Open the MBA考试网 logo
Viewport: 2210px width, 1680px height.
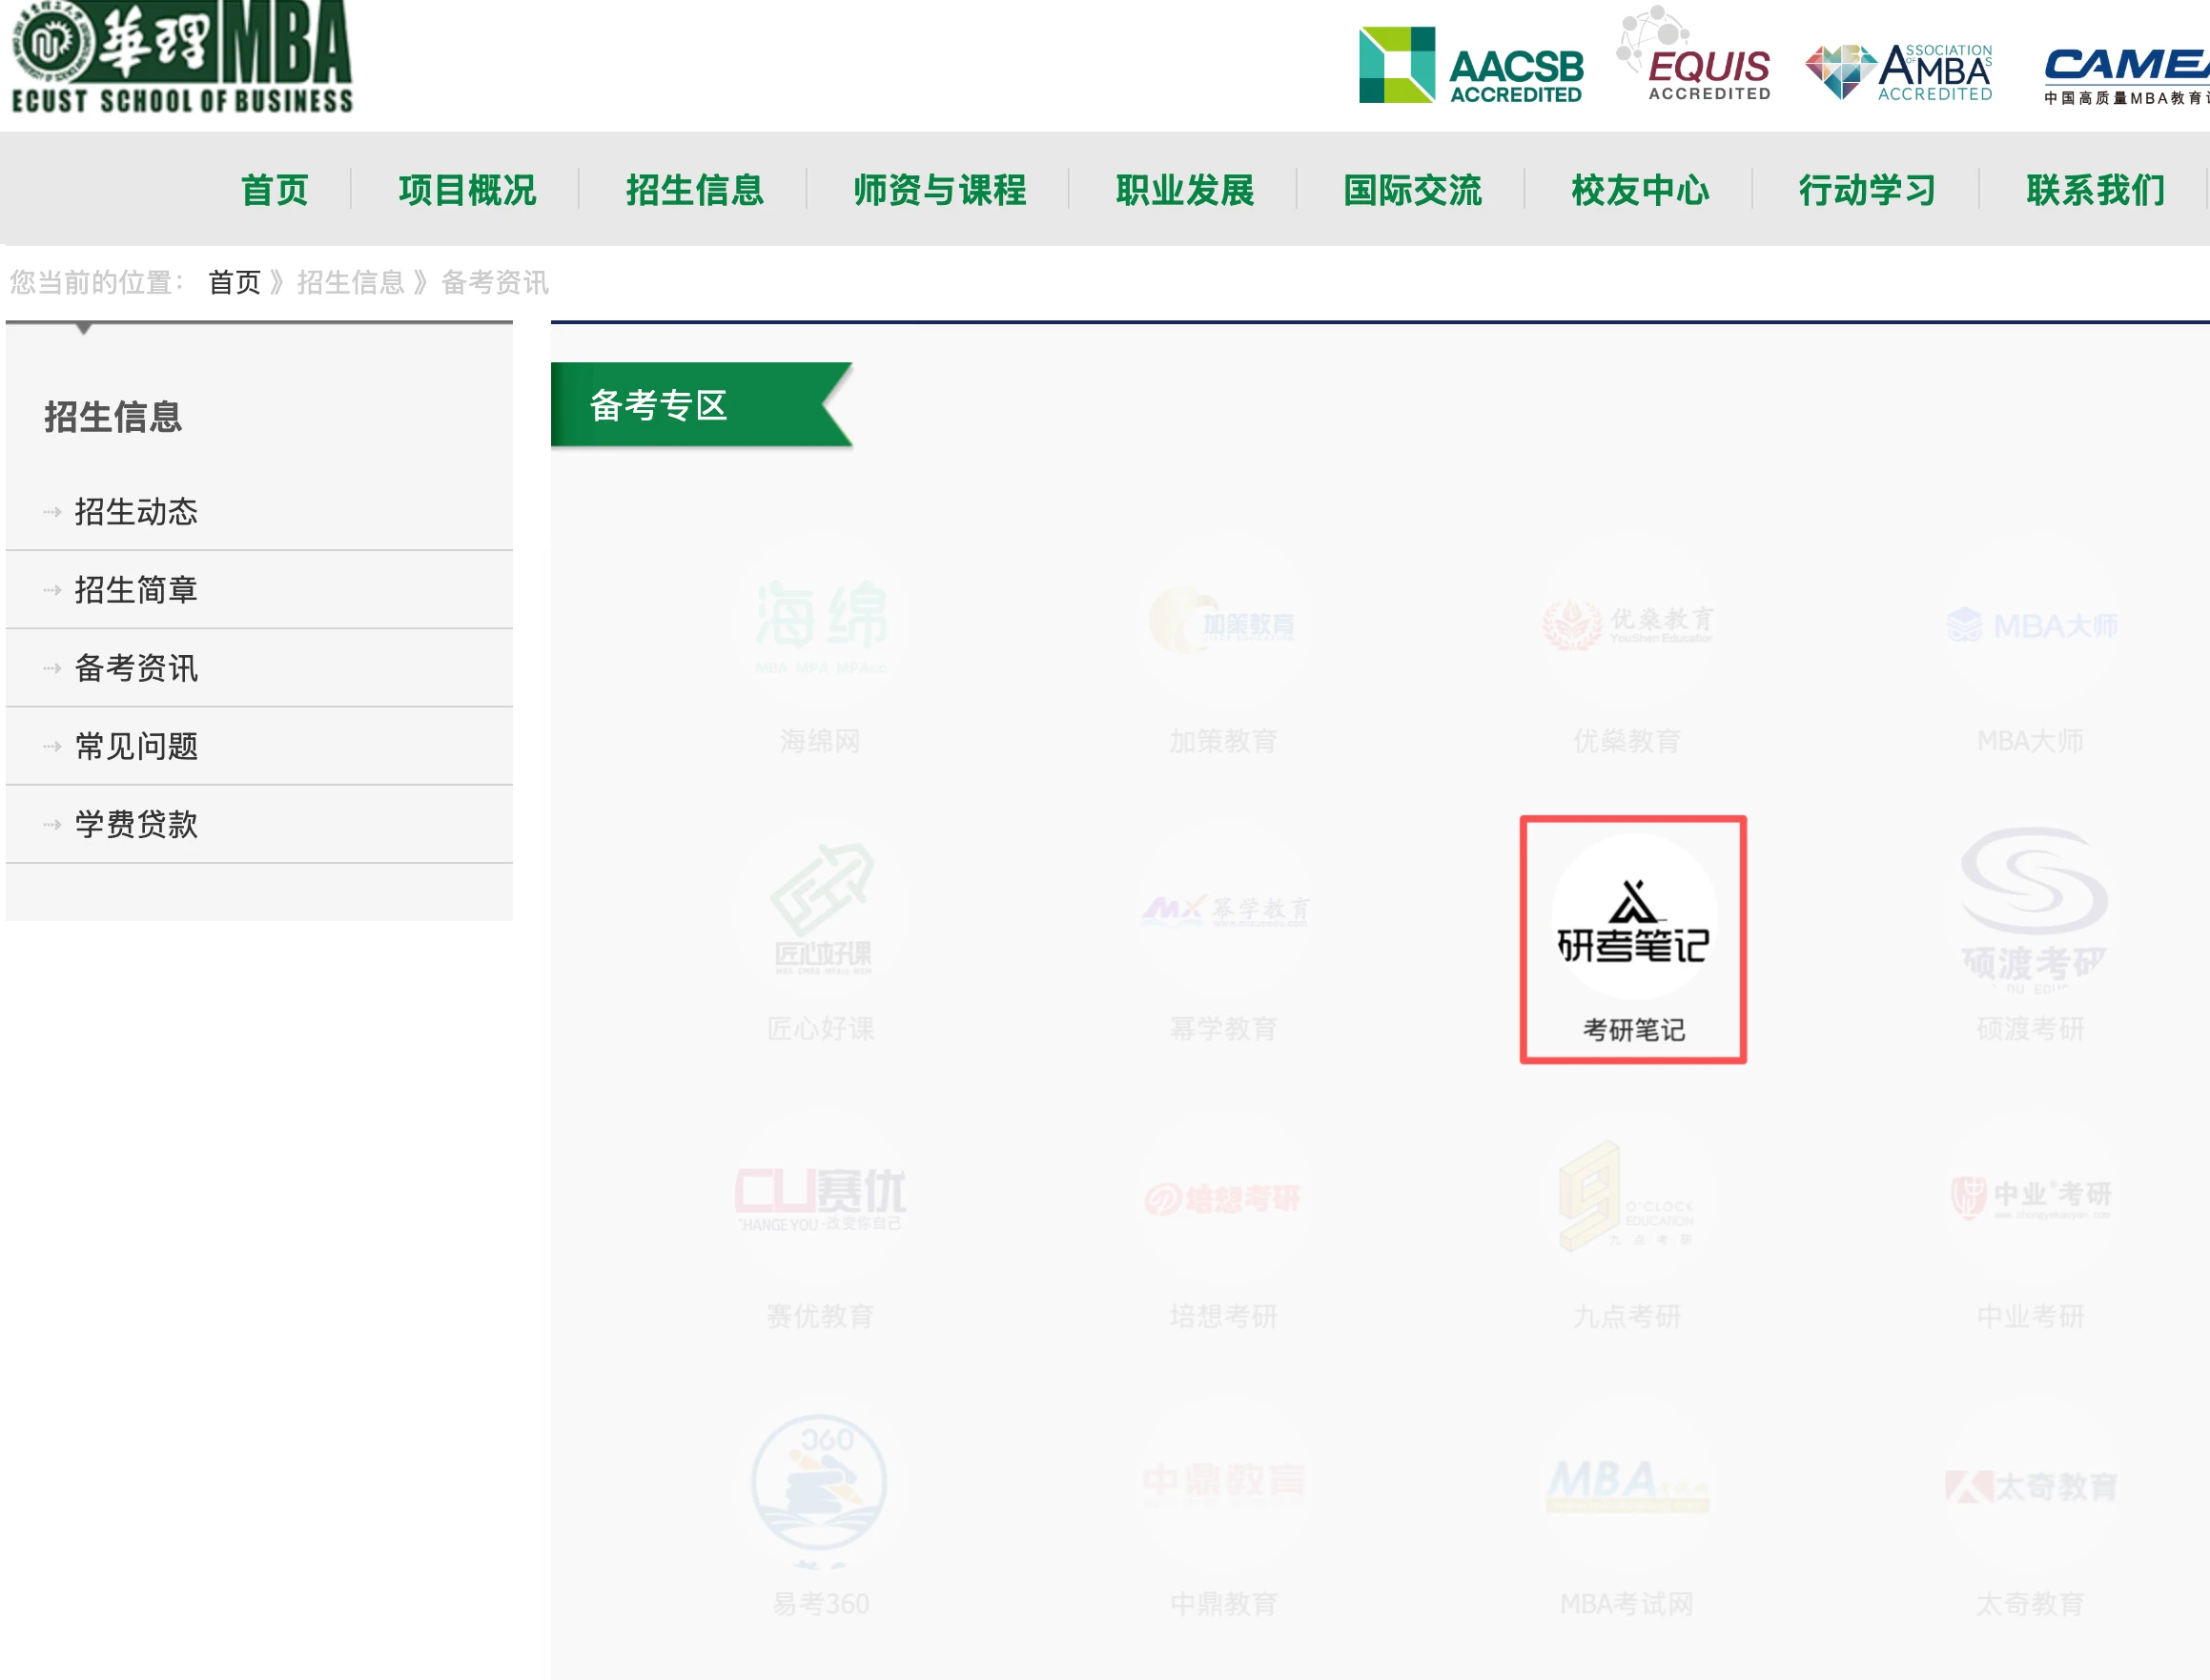(x=1627, y=1486)
